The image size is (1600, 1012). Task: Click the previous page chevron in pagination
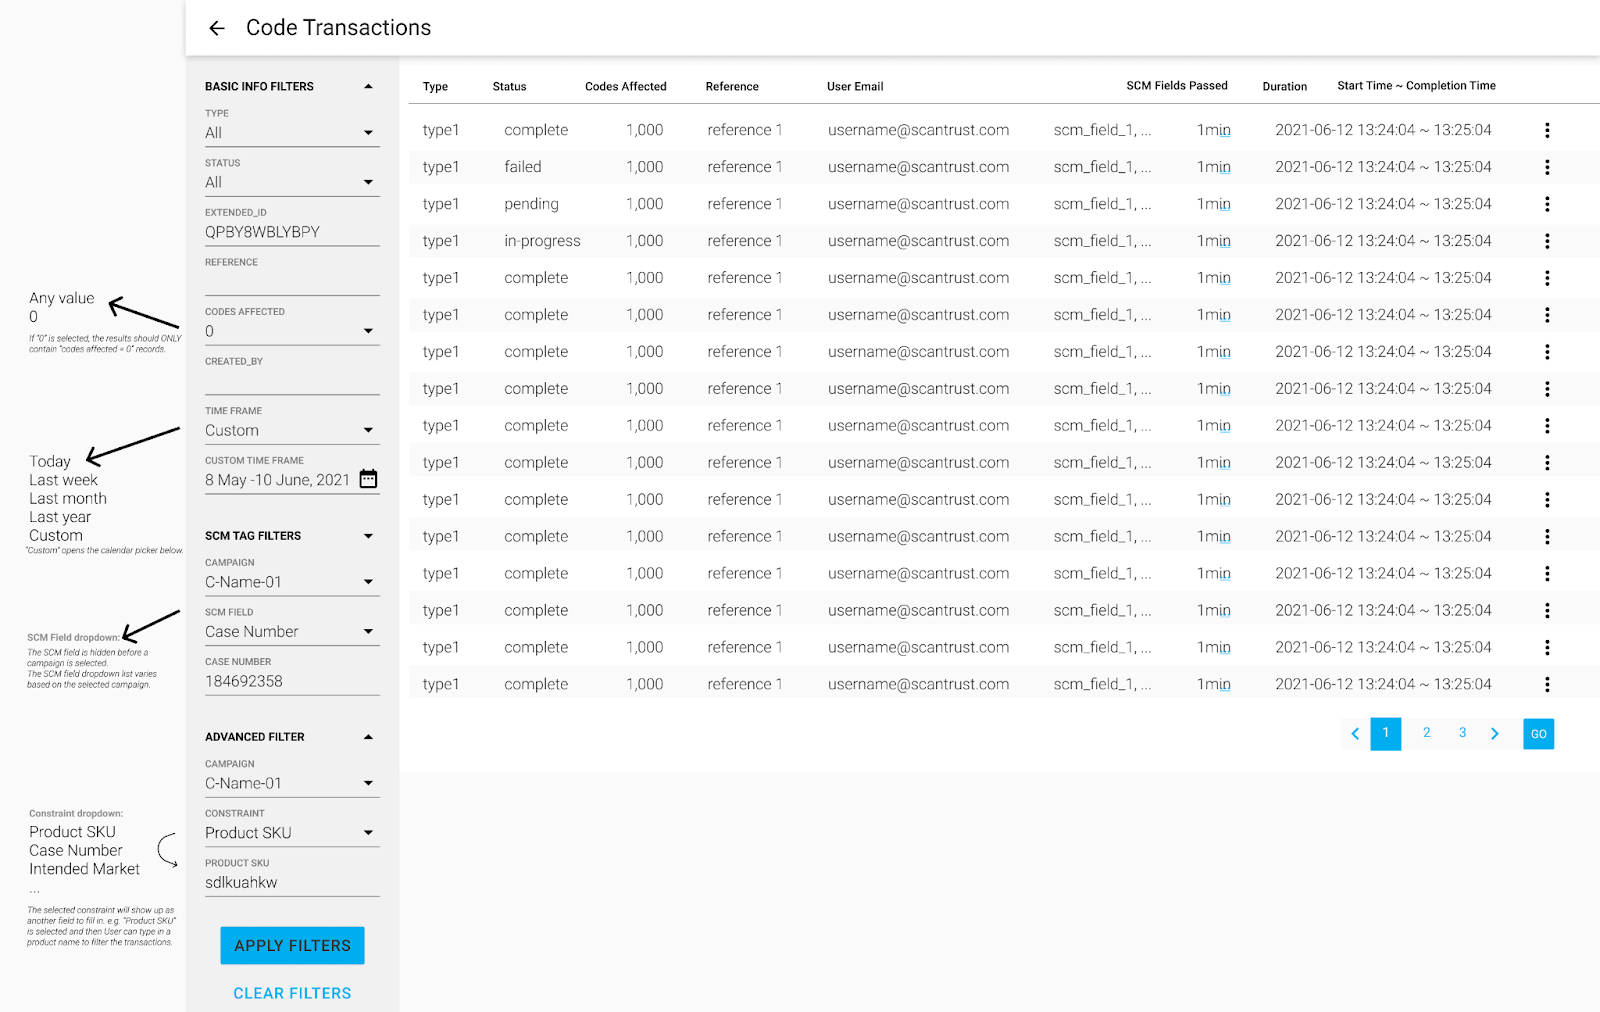click(1354, 733)
